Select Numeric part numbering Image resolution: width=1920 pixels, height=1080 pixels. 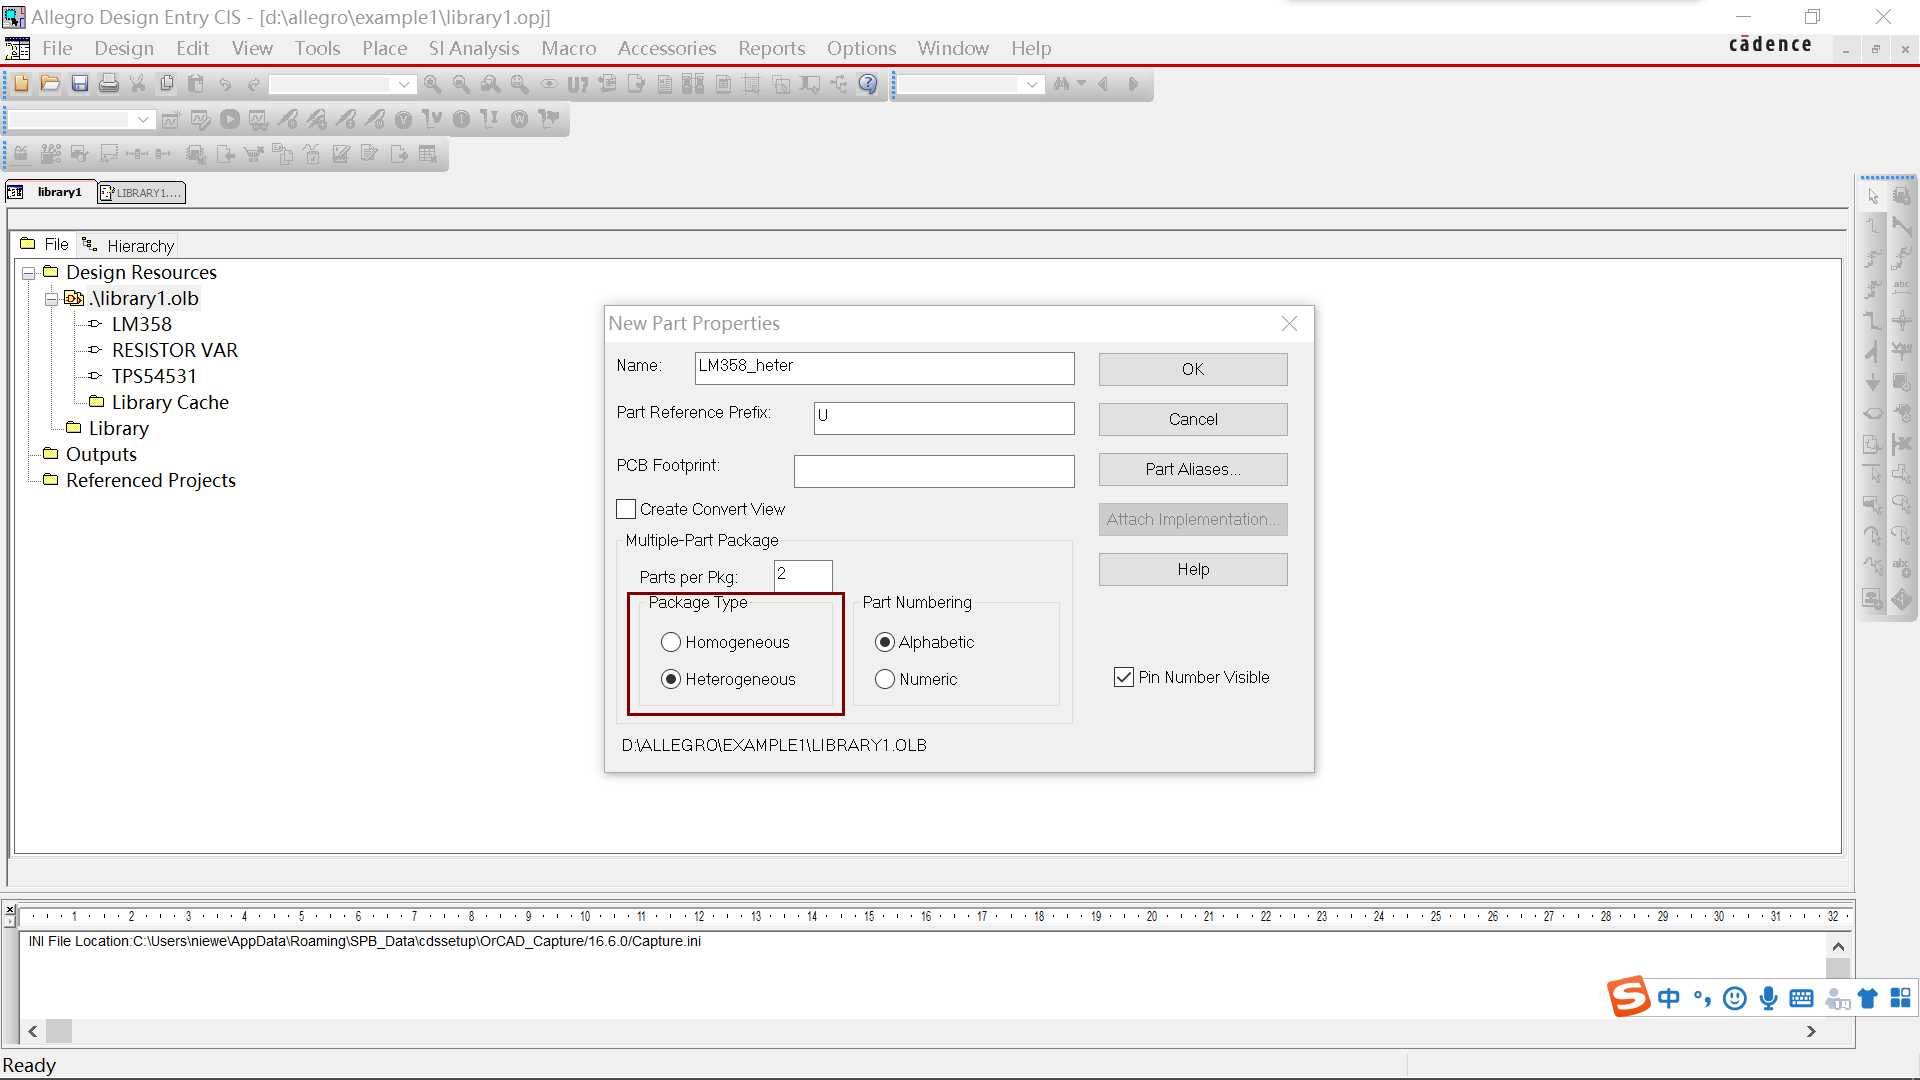[885, 679]
